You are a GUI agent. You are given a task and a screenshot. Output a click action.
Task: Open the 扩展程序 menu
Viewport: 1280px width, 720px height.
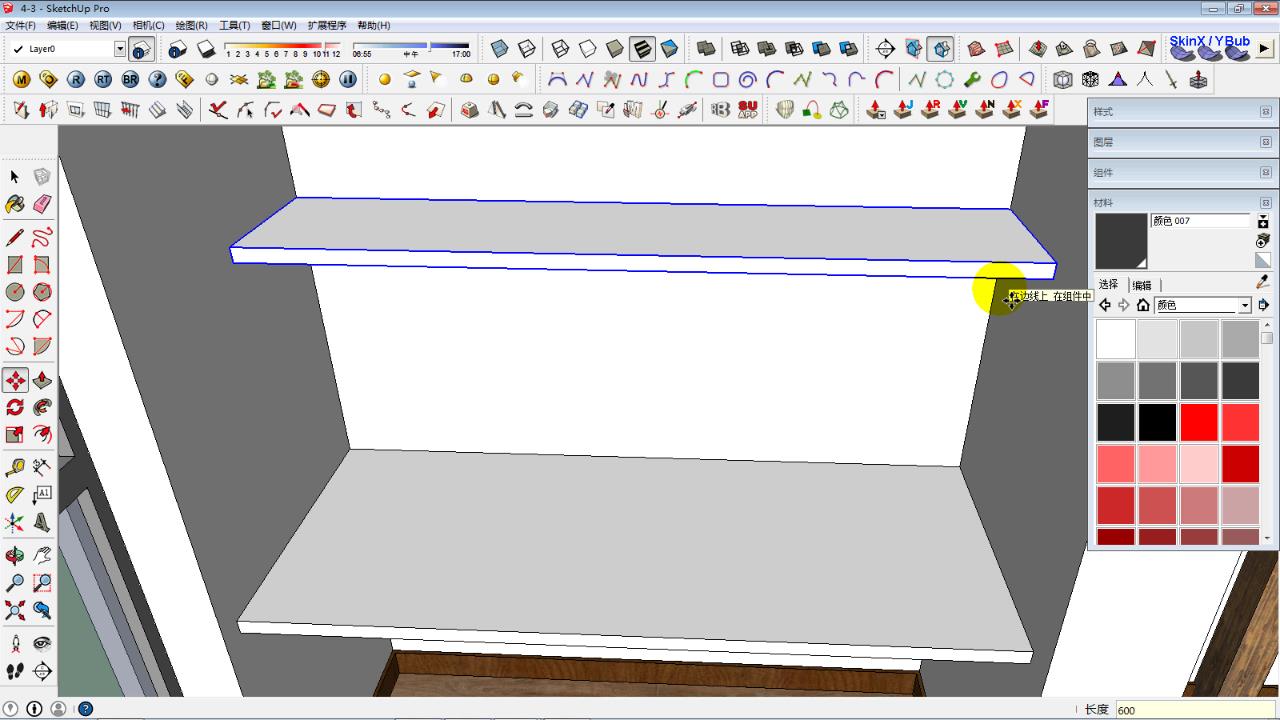(x=327, y=25)
